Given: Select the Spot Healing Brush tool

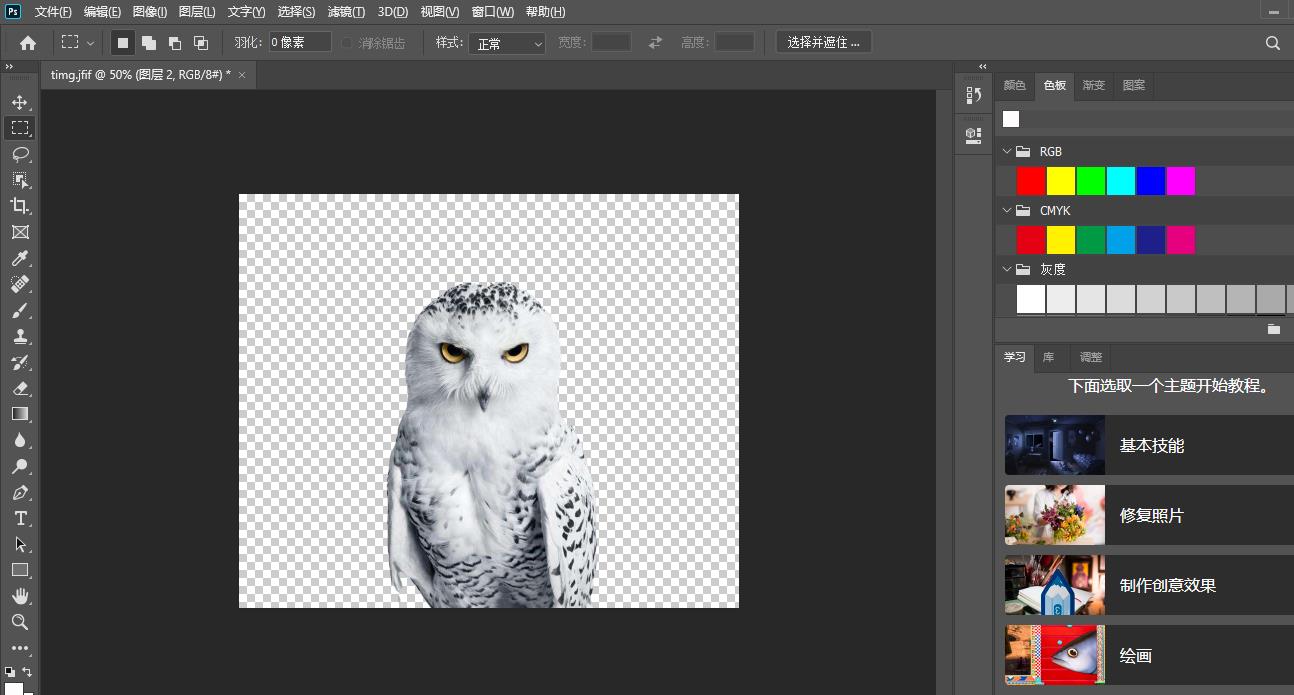Looking at the screenshot, I should pos(20,284).
